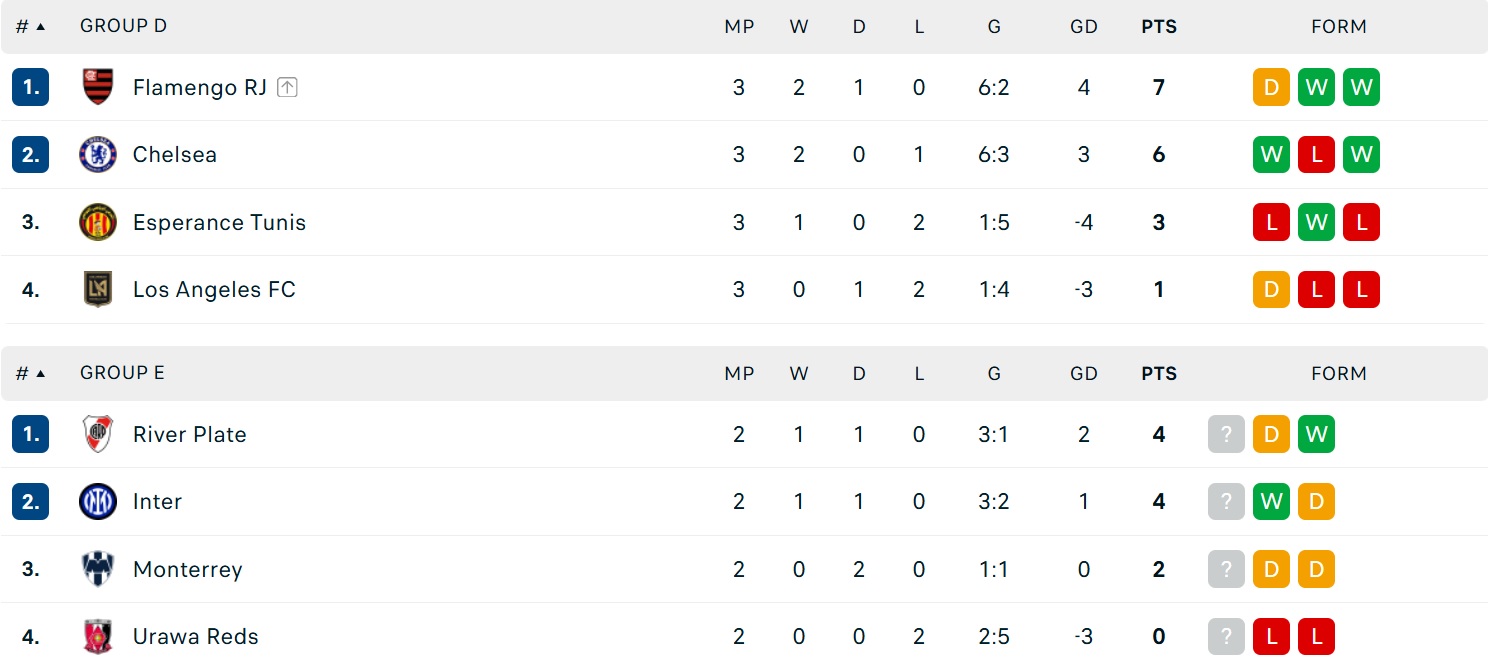
Task: Click the Inter club crest
Action: click(98, 501)
